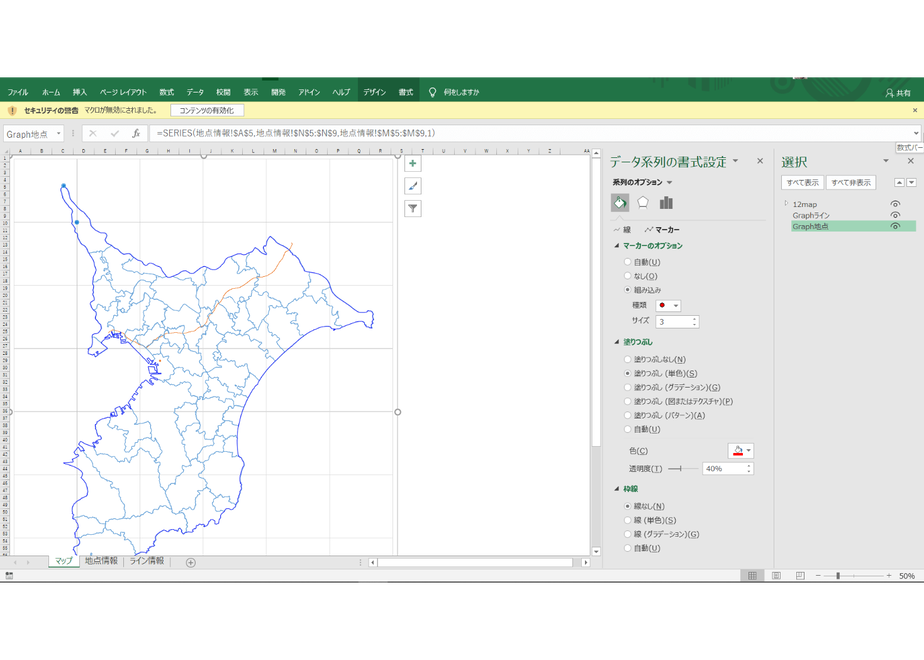Open the Chart Styles brush button
This screenshot has height=660, width=924.
click(412, 186)
